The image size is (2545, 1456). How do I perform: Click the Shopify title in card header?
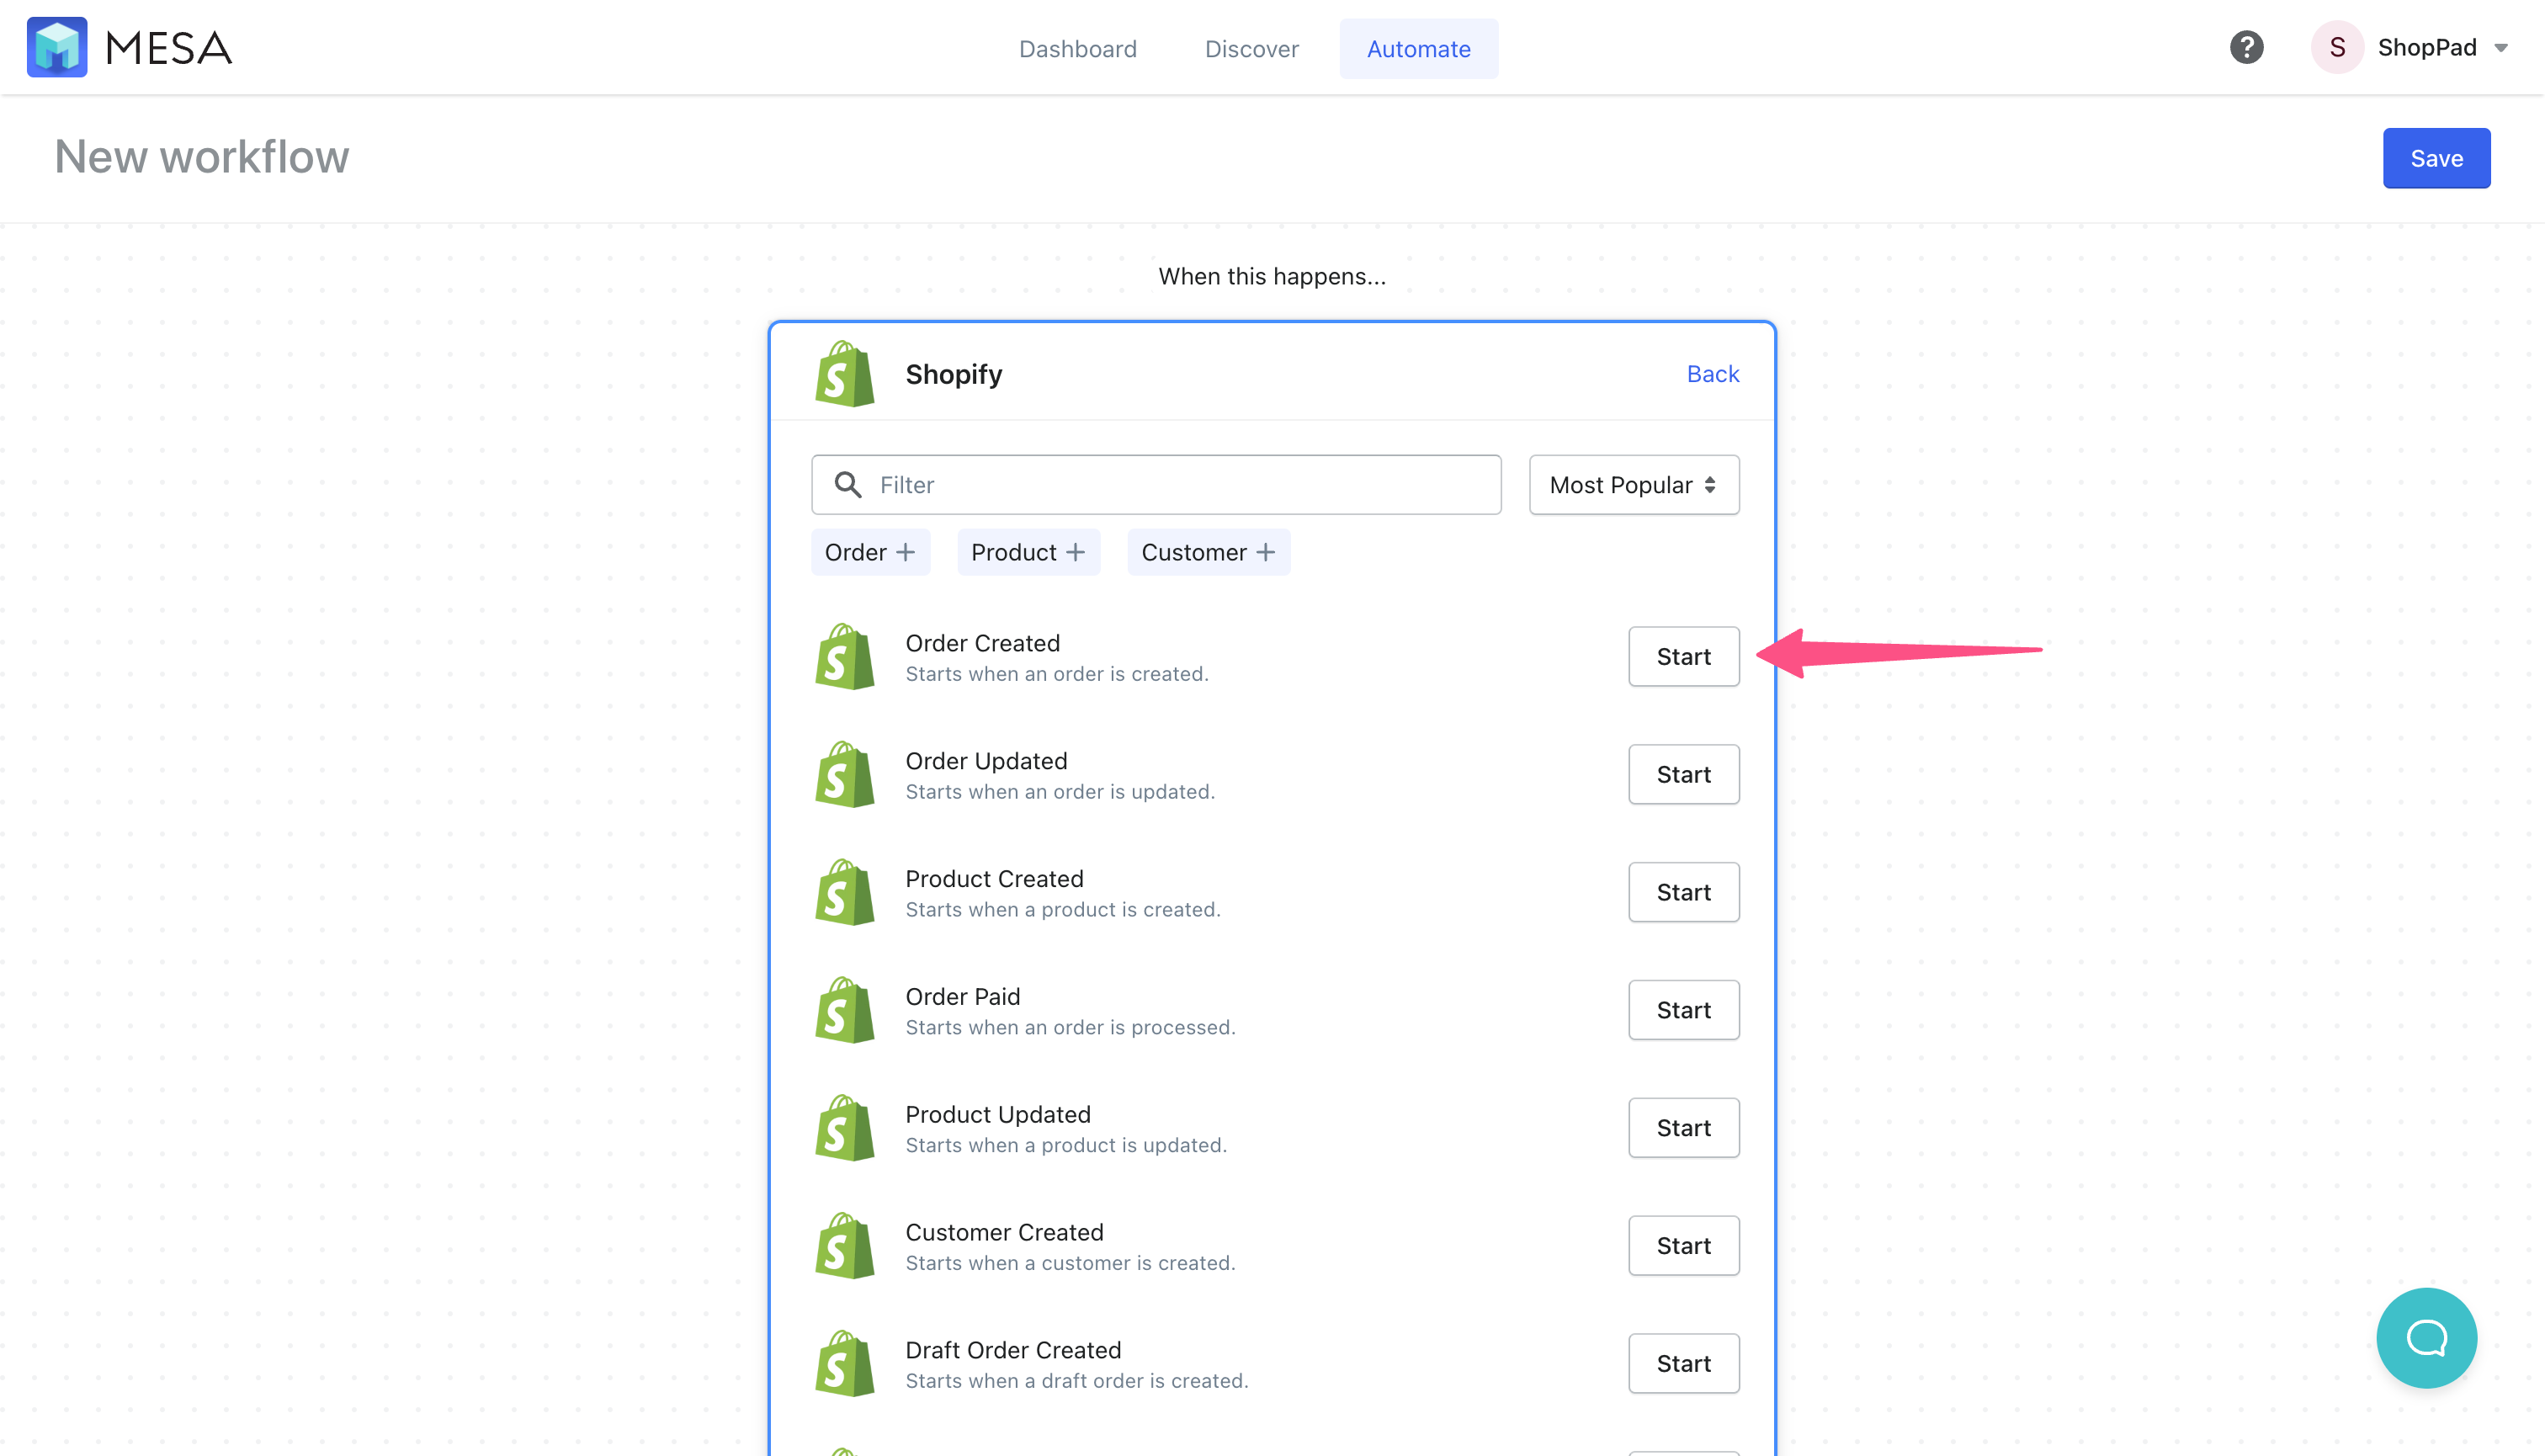[953, 374]
